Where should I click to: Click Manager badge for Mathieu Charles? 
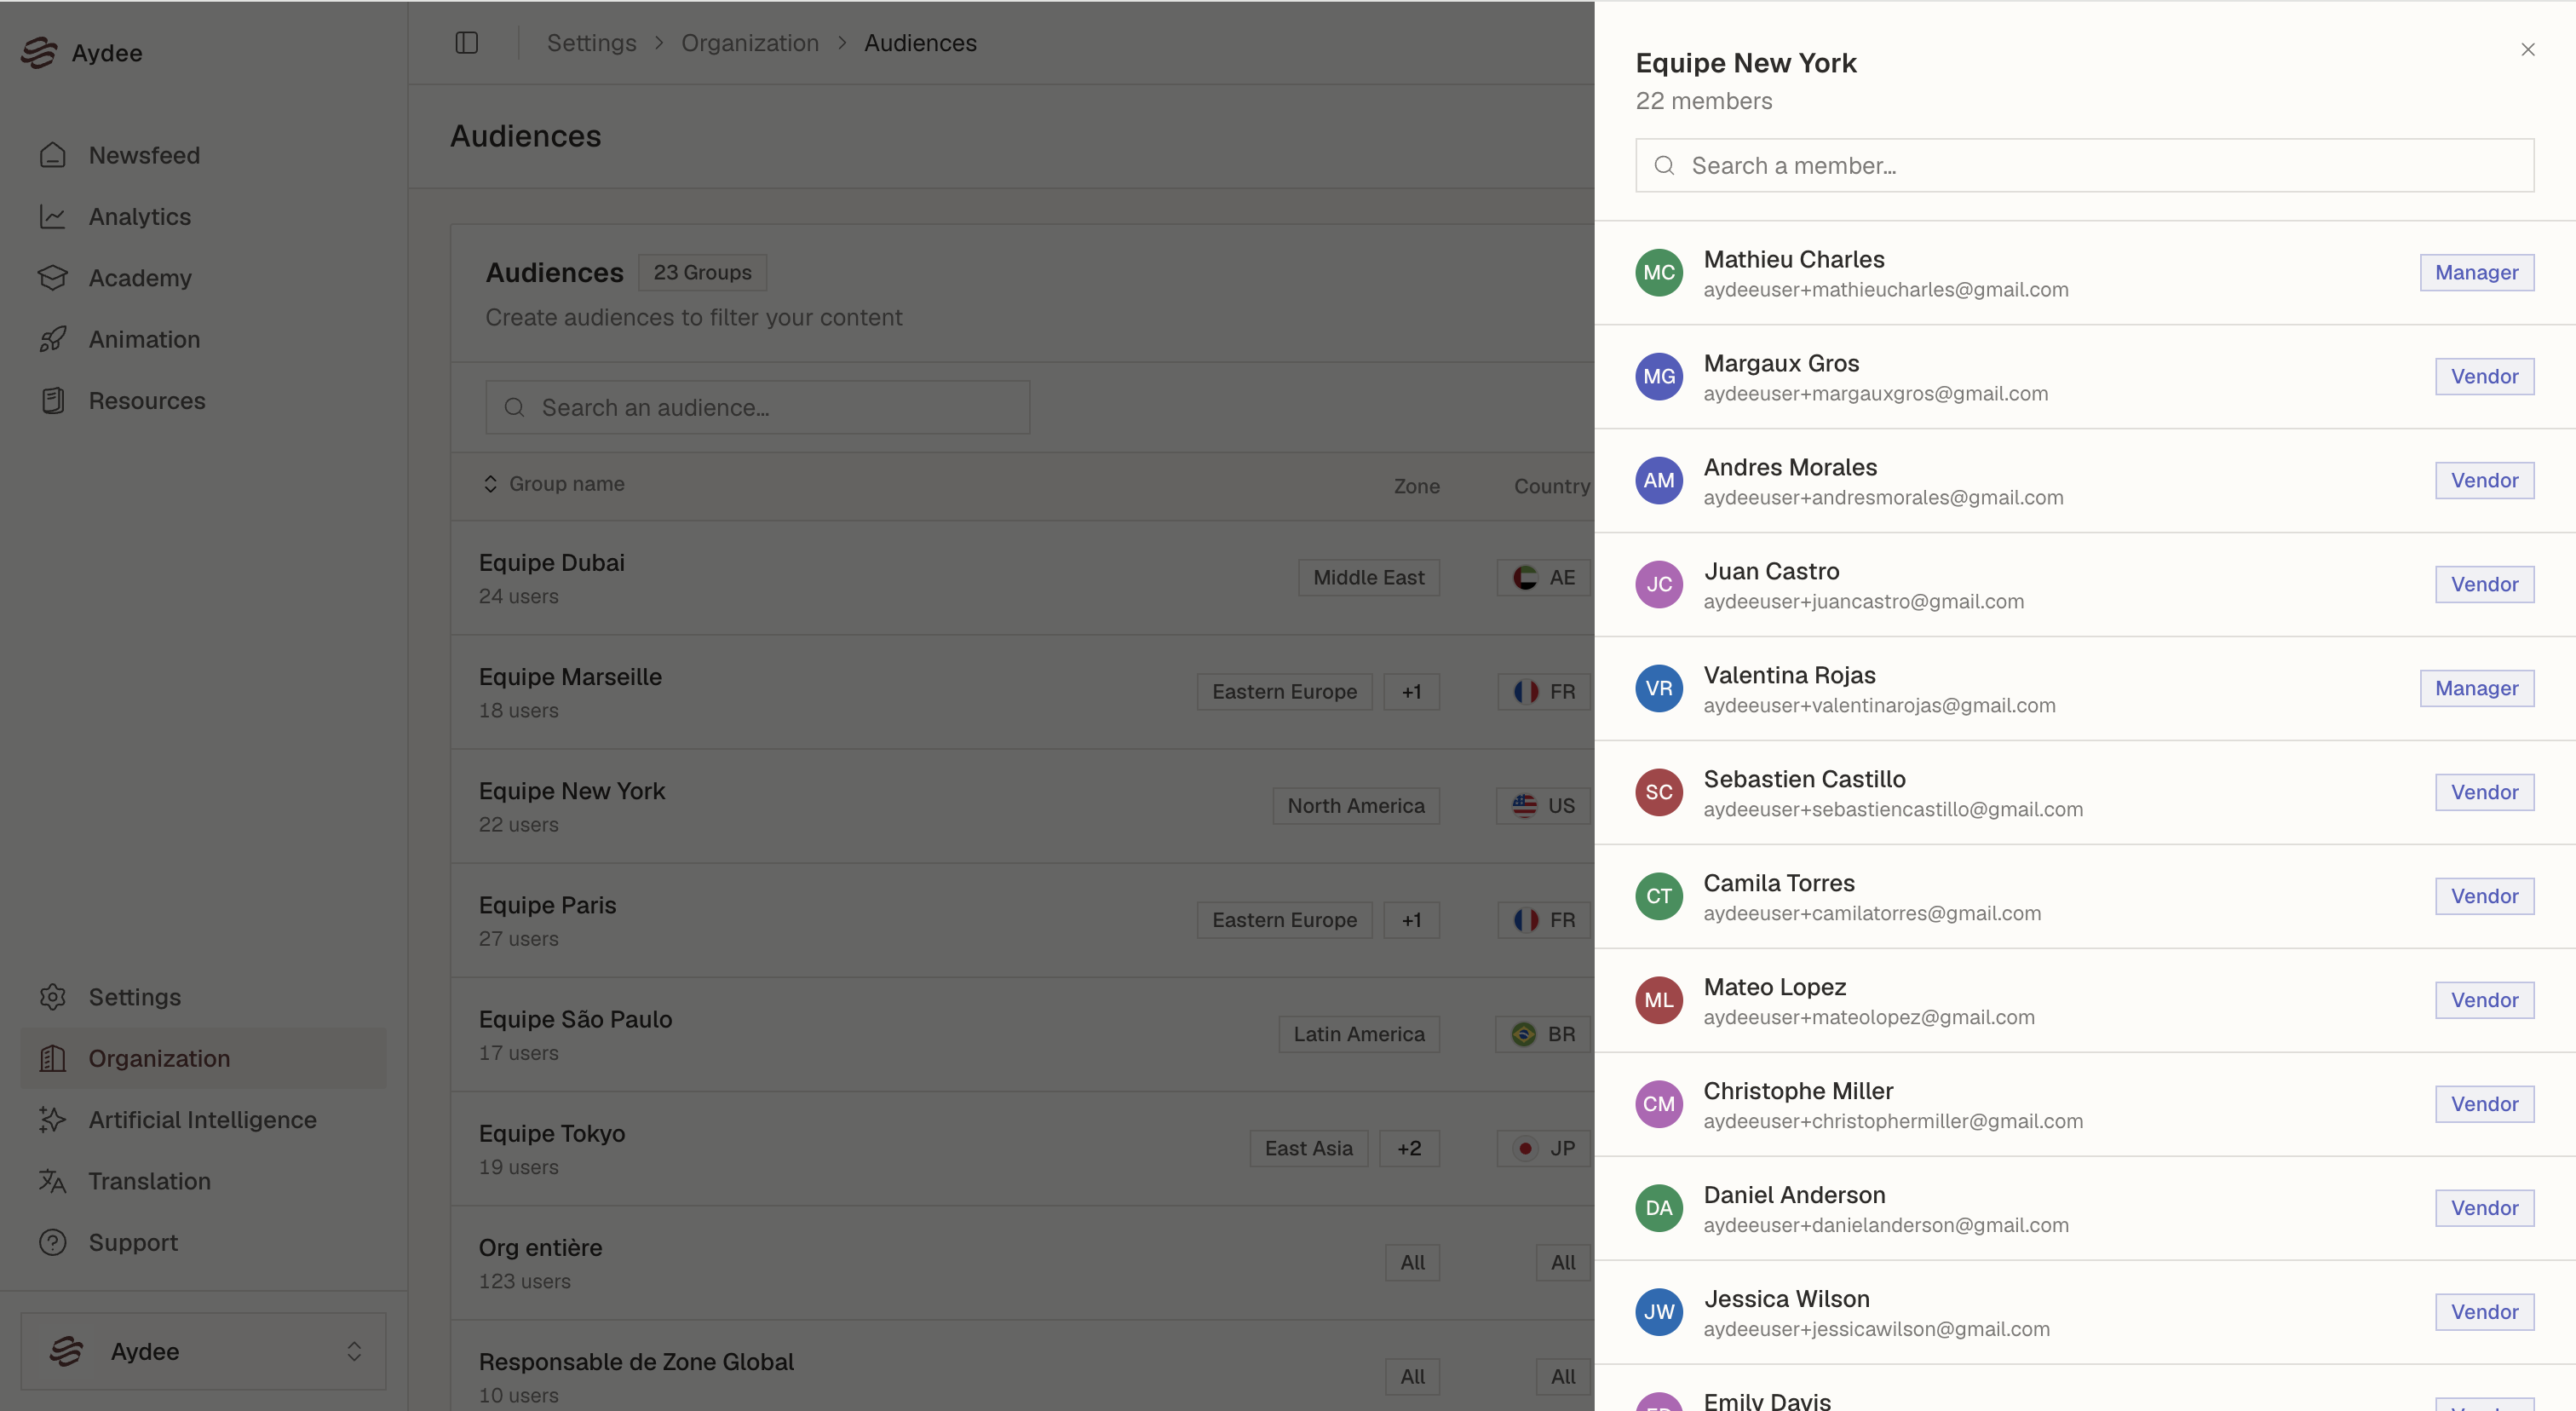point(2476,272)
